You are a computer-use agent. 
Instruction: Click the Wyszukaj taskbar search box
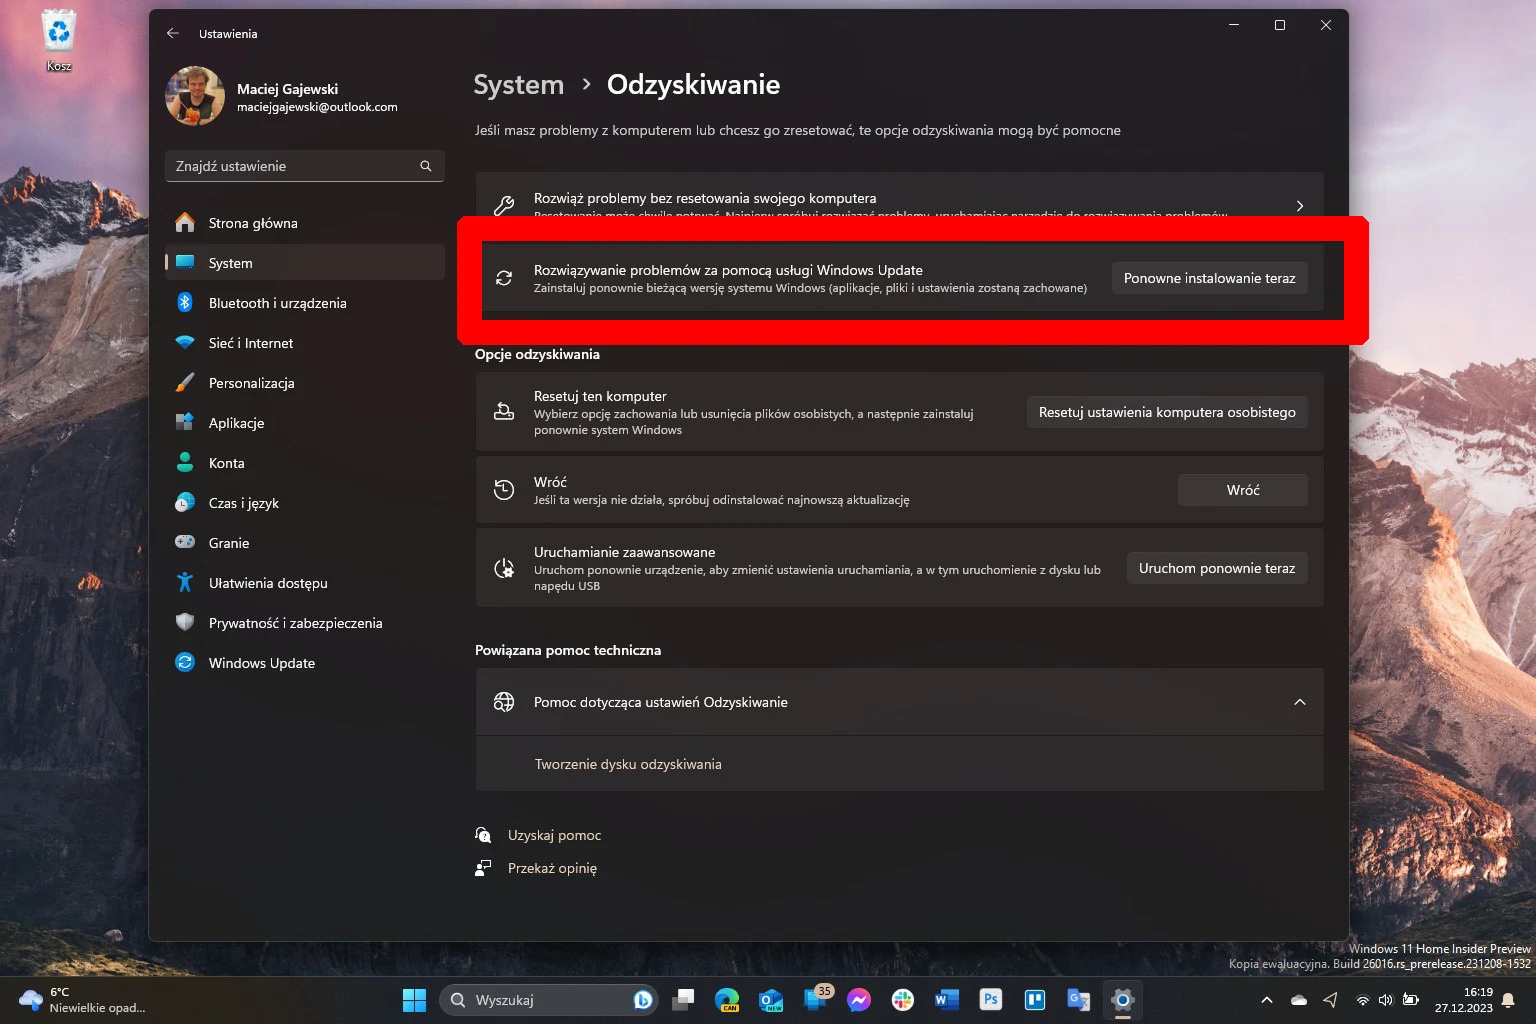(x=548, y=1000)
